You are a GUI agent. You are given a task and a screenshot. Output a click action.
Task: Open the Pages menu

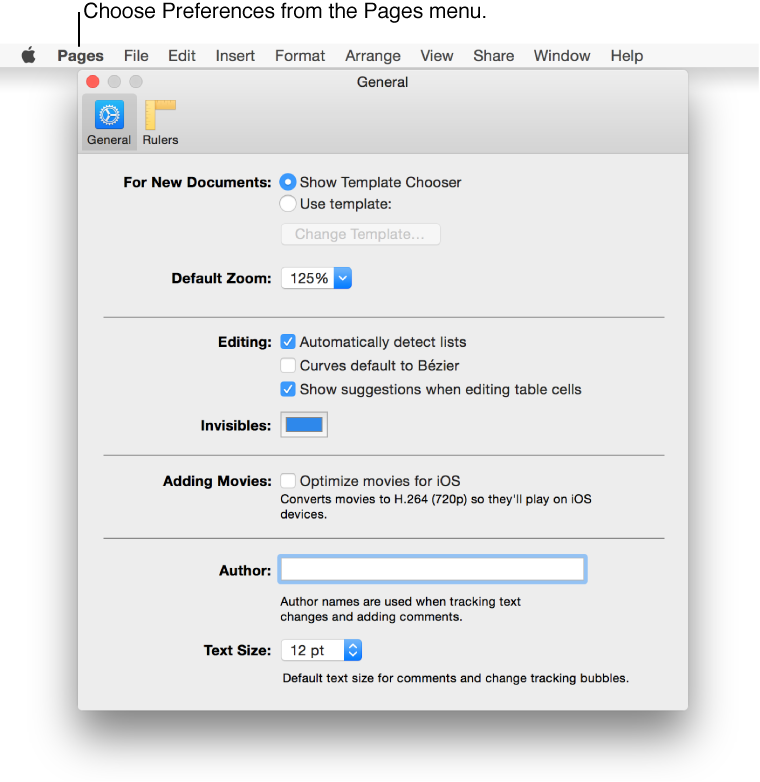[x=80, y=55]
